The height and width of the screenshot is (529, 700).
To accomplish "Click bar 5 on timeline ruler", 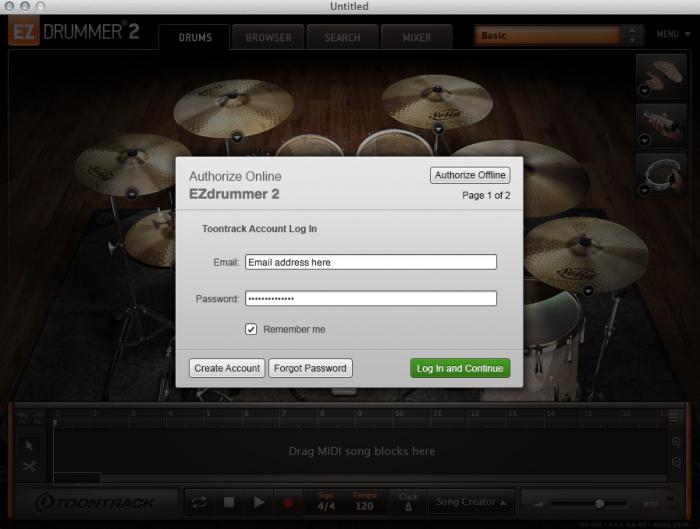I will tap(208, 413).
